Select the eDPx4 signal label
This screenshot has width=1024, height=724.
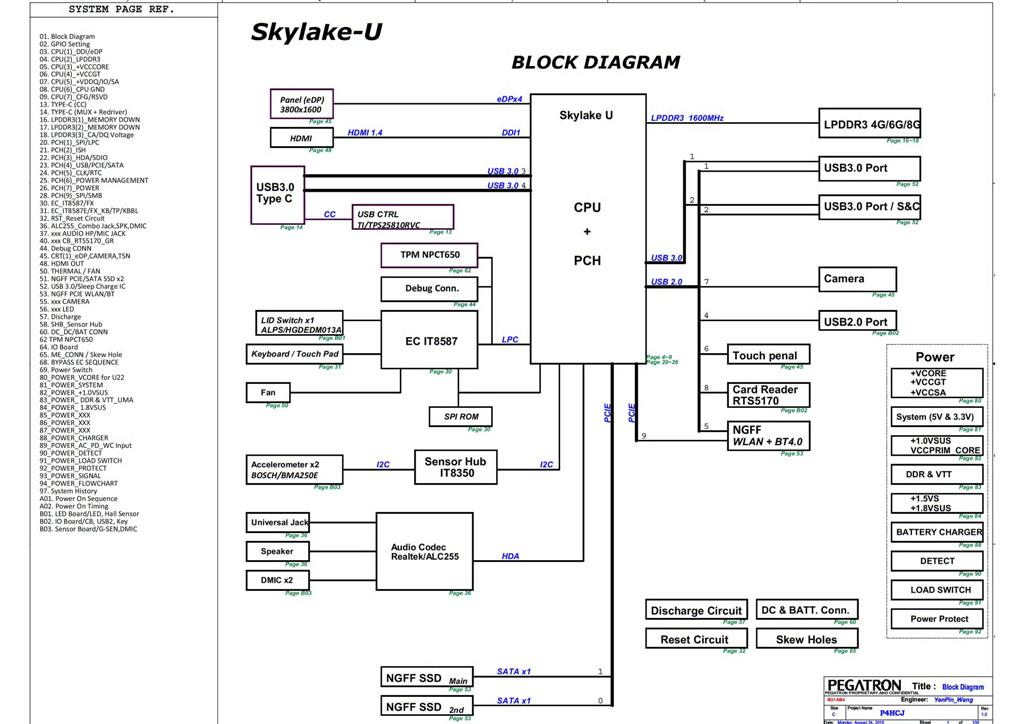(509, 99)
